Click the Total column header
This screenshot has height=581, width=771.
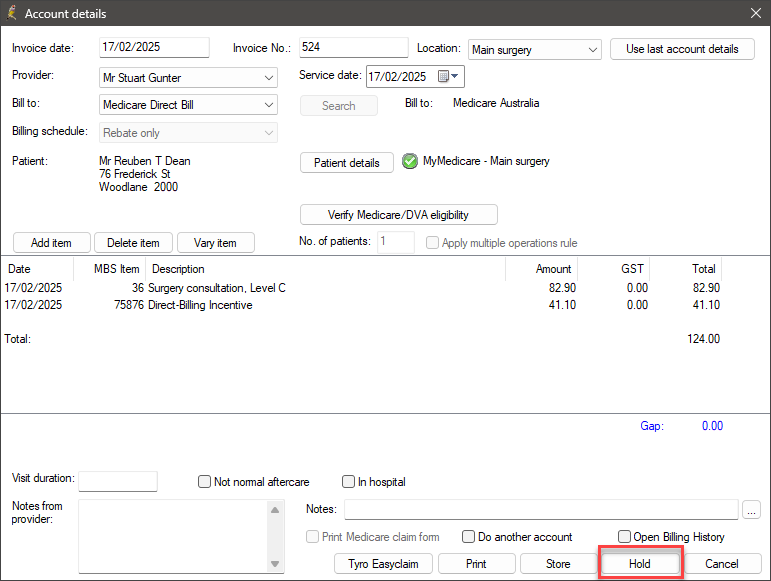pyautogui.click(x=686, y=269)
